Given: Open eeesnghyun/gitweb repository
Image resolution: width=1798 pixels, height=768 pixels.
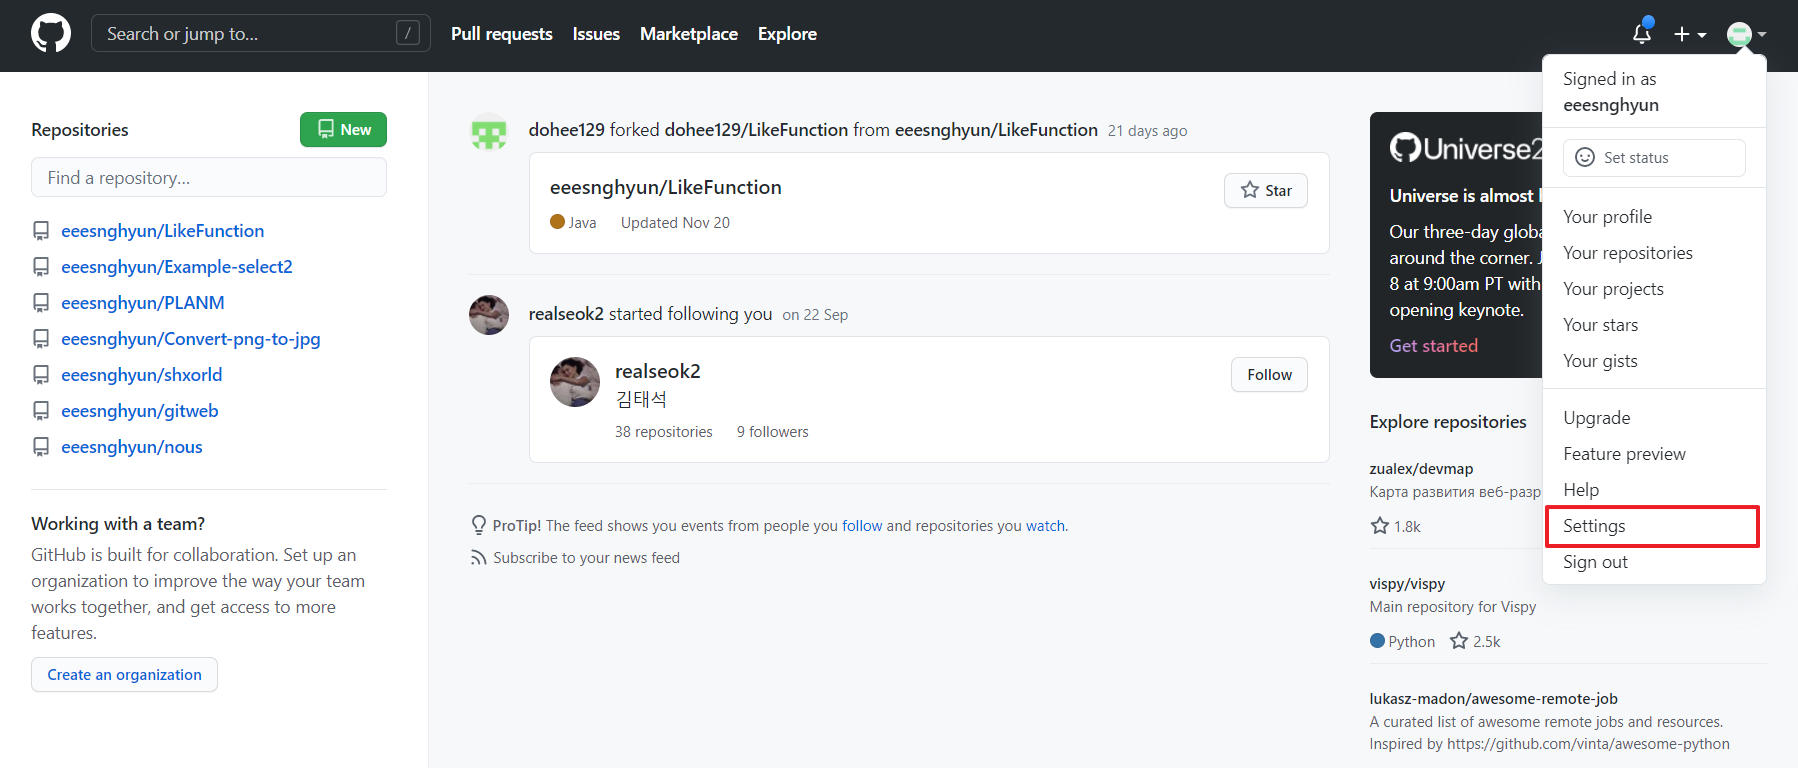Looking at the screenshot, I should pyautogui.click(x=140, y=411).
